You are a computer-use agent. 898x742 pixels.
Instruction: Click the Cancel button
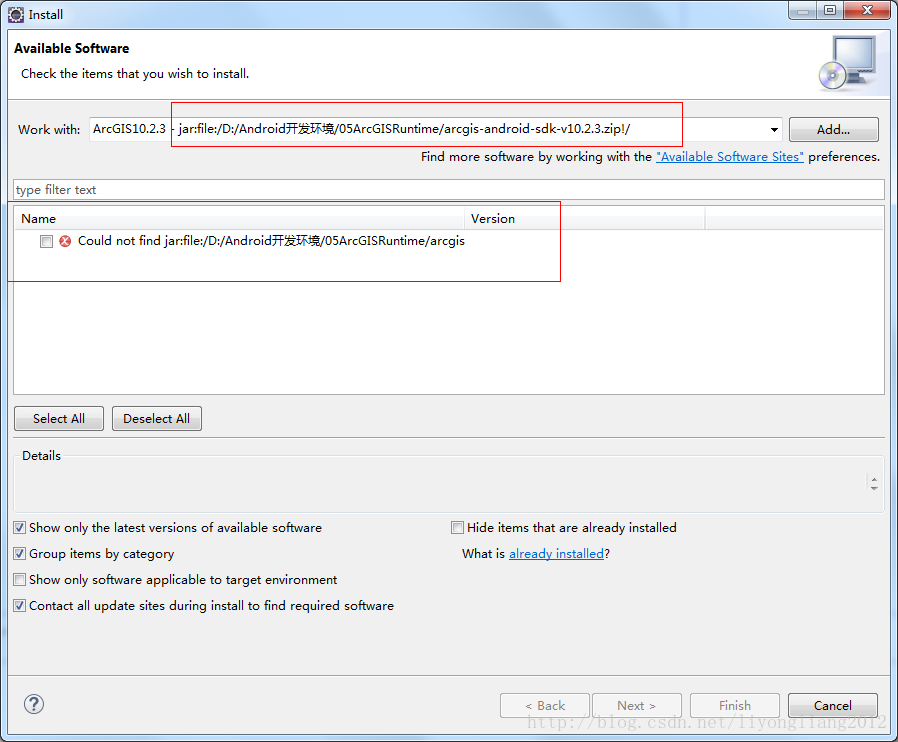point(833,705)
